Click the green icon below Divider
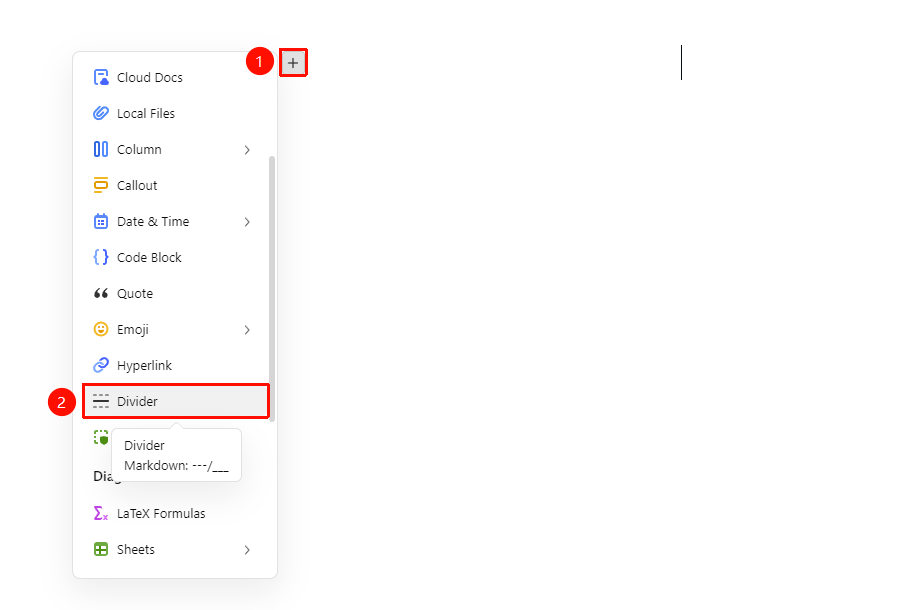Screen dimensions: 909x610 point(101,437)
